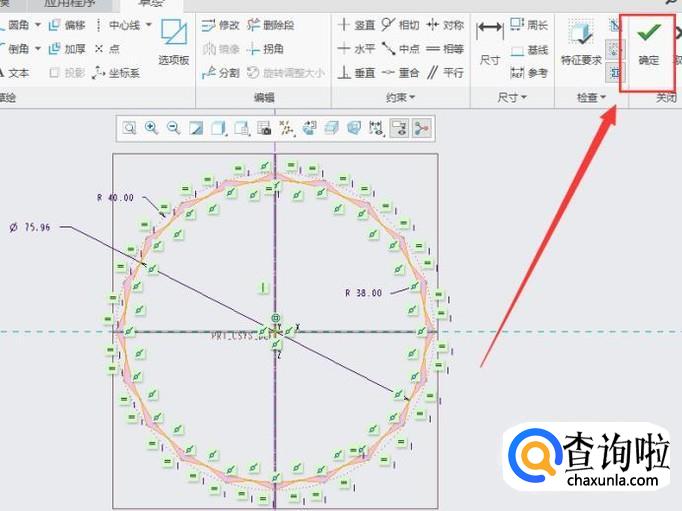Toggle the sketch vertex display filter button
Viewport: 682px width, 511px height.
[x=421, y=127]
